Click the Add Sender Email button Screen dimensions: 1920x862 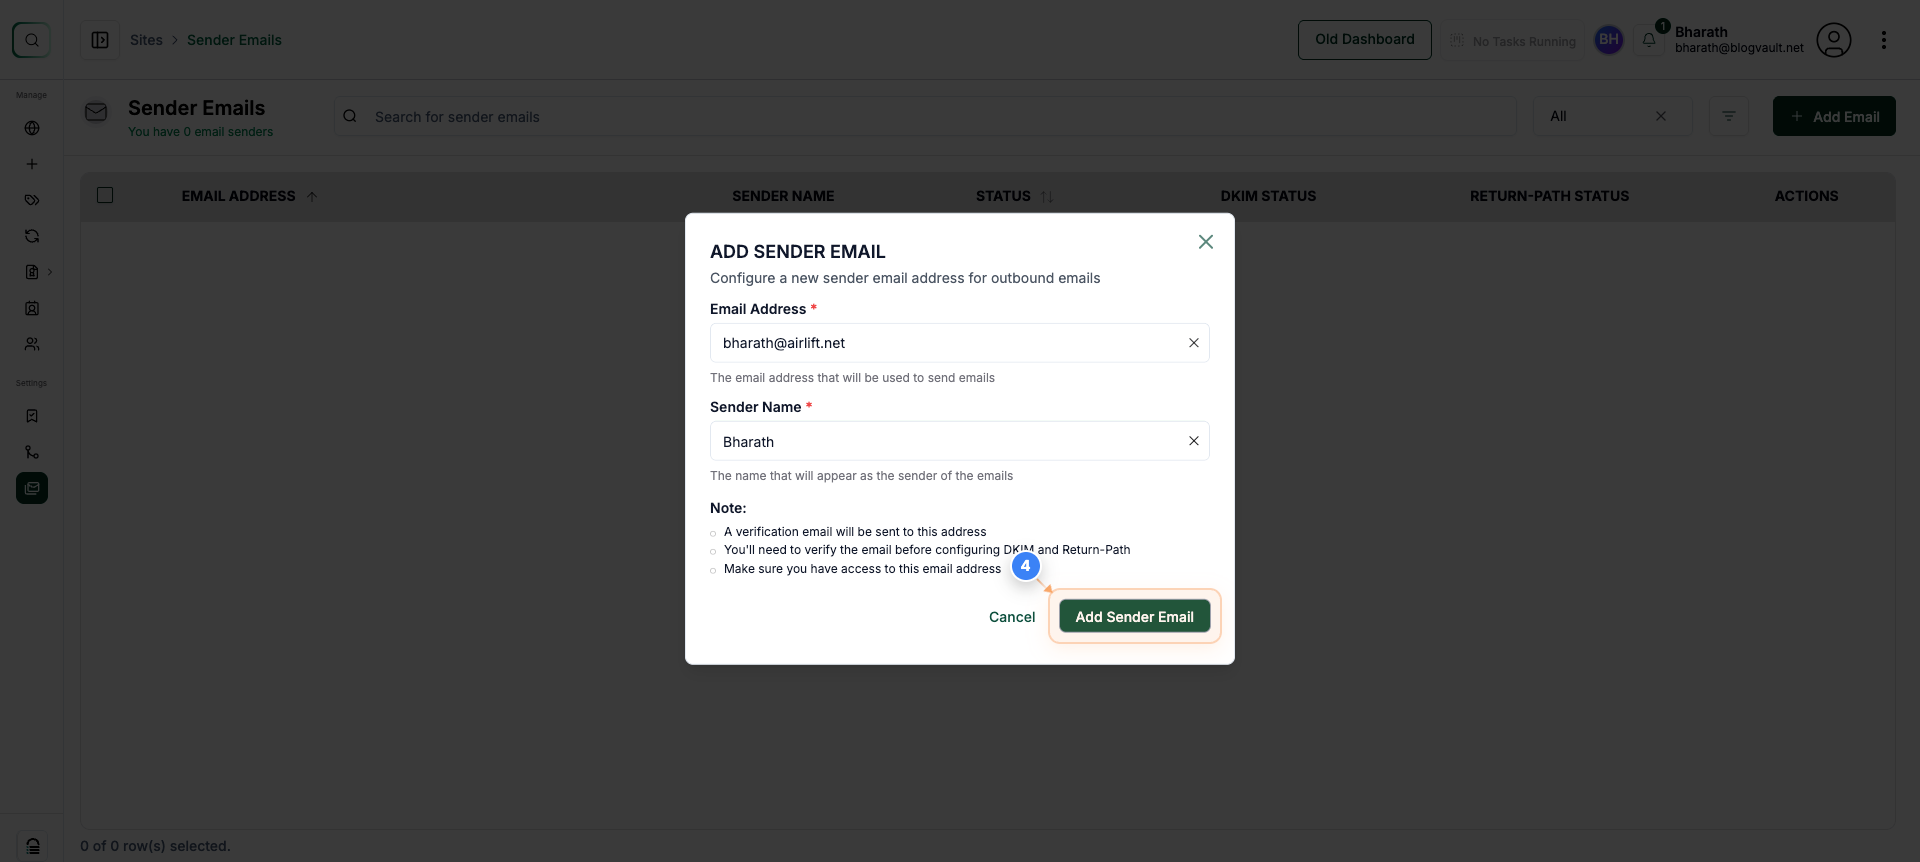(x=1134, y=616)
